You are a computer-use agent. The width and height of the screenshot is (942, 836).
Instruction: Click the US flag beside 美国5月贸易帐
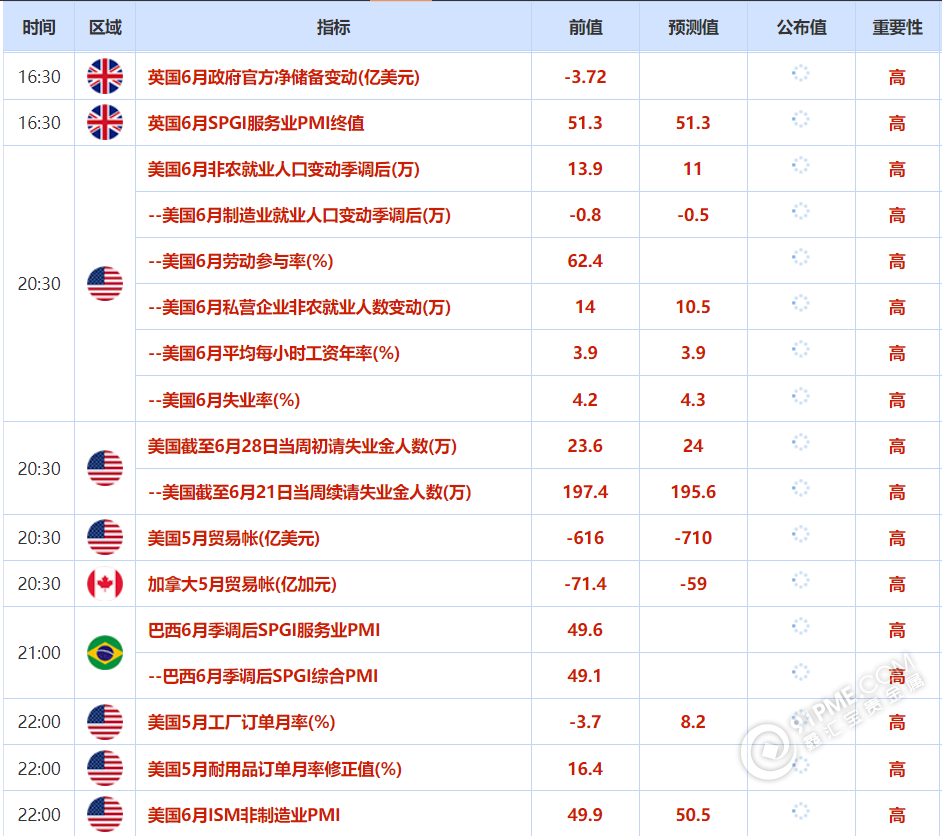[105, 538]
